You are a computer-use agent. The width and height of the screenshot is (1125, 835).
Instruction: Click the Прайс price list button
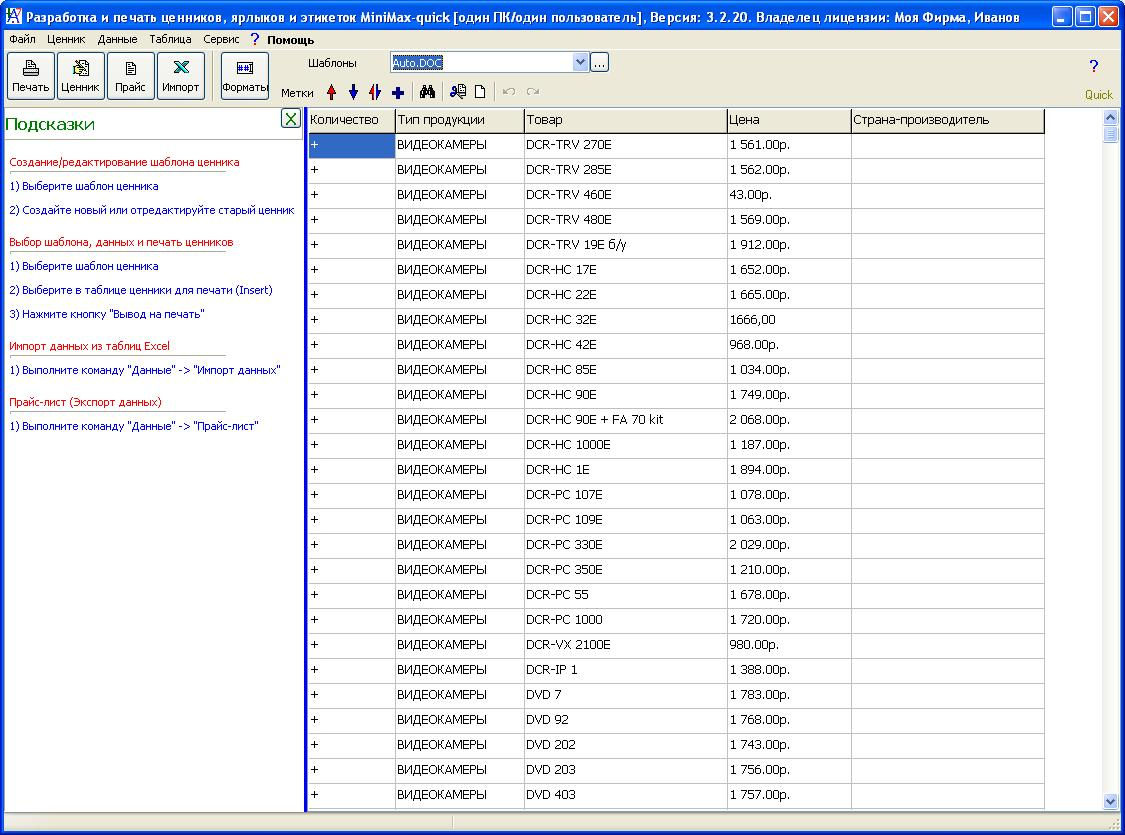pyautogui.click(x=130, y=76)
